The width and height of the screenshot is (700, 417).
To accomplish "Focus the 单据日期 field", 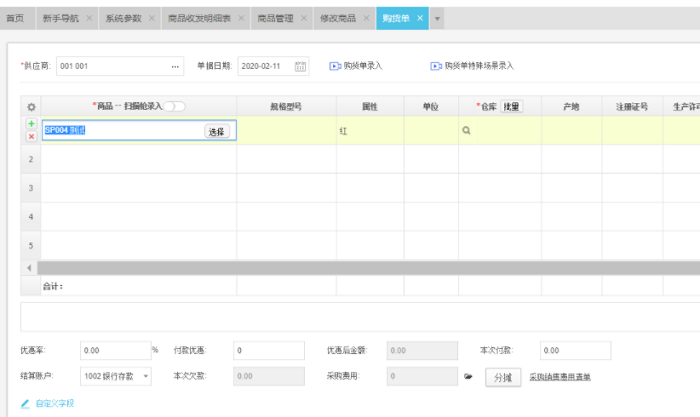I will coord(273,66).
